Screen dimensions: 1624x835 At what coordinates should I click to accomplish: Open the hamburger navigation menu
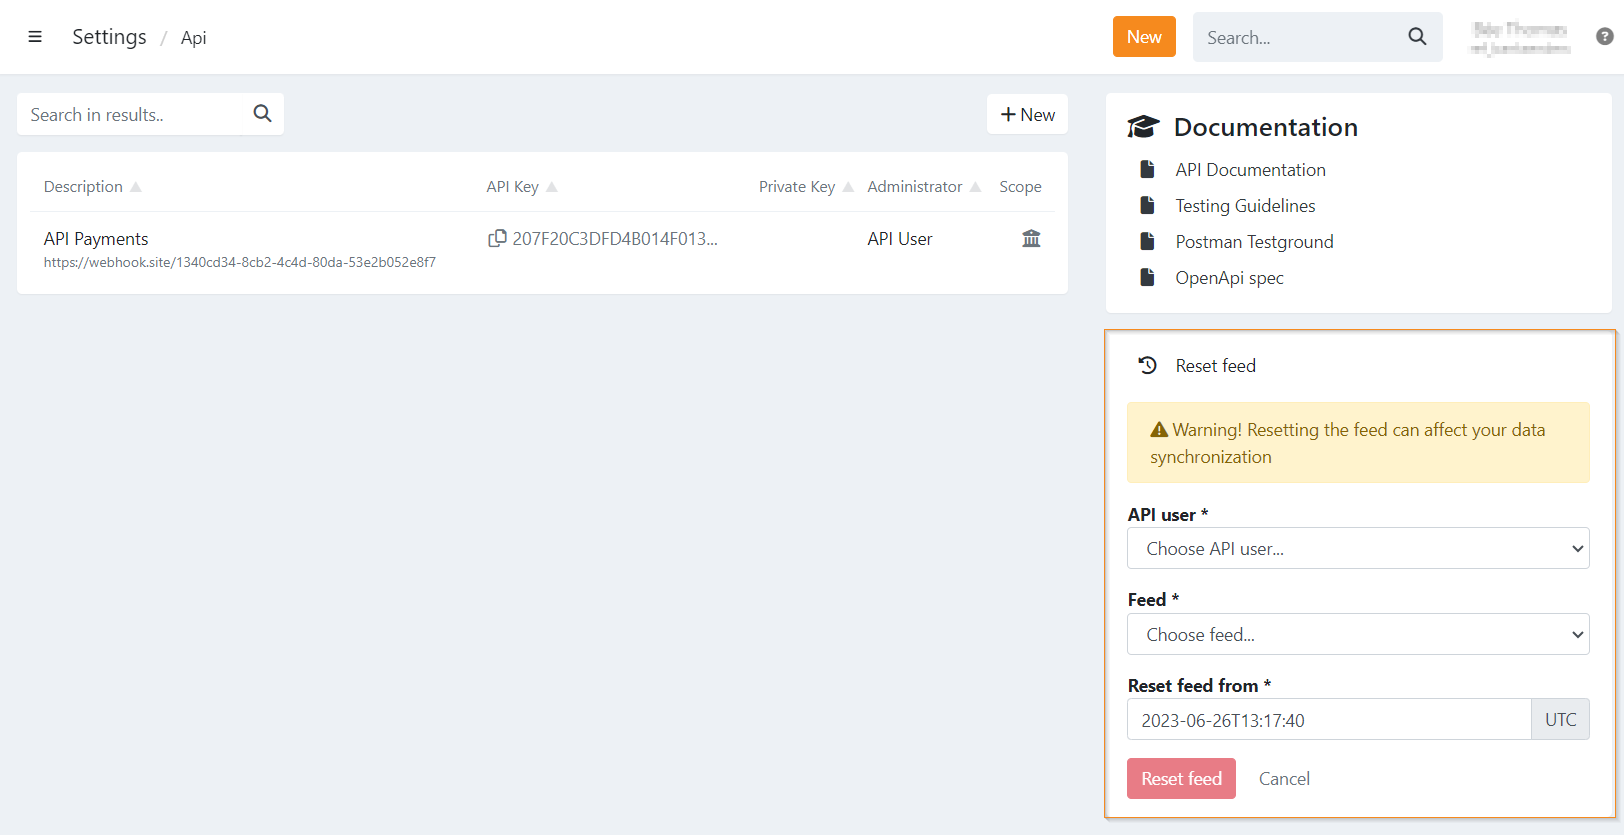35,37
